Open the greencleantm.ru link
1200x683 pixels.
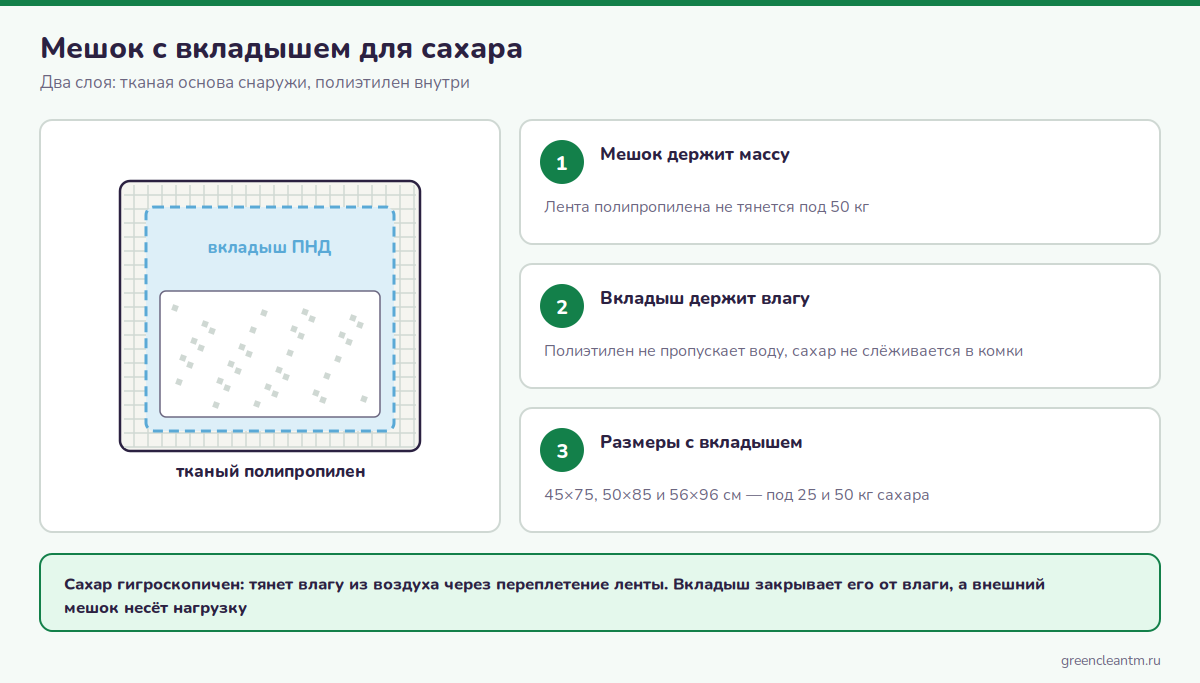pos(1110,661)
